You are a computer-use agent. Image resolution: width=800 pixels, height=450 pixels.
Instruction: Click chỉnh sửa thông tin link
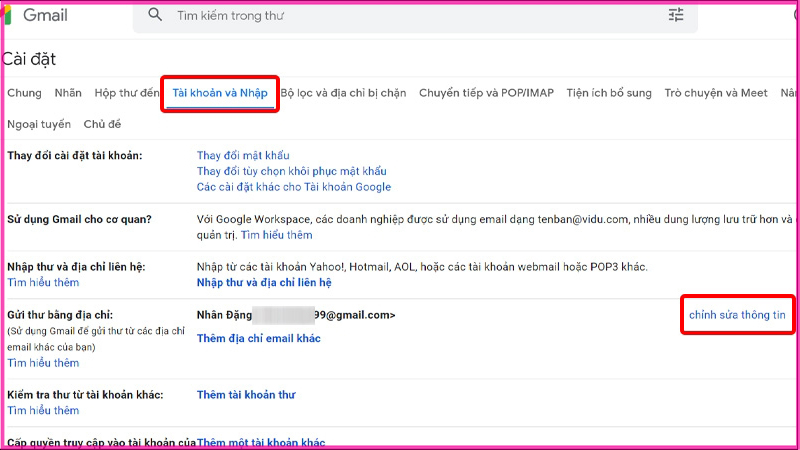tap(737, 315)
